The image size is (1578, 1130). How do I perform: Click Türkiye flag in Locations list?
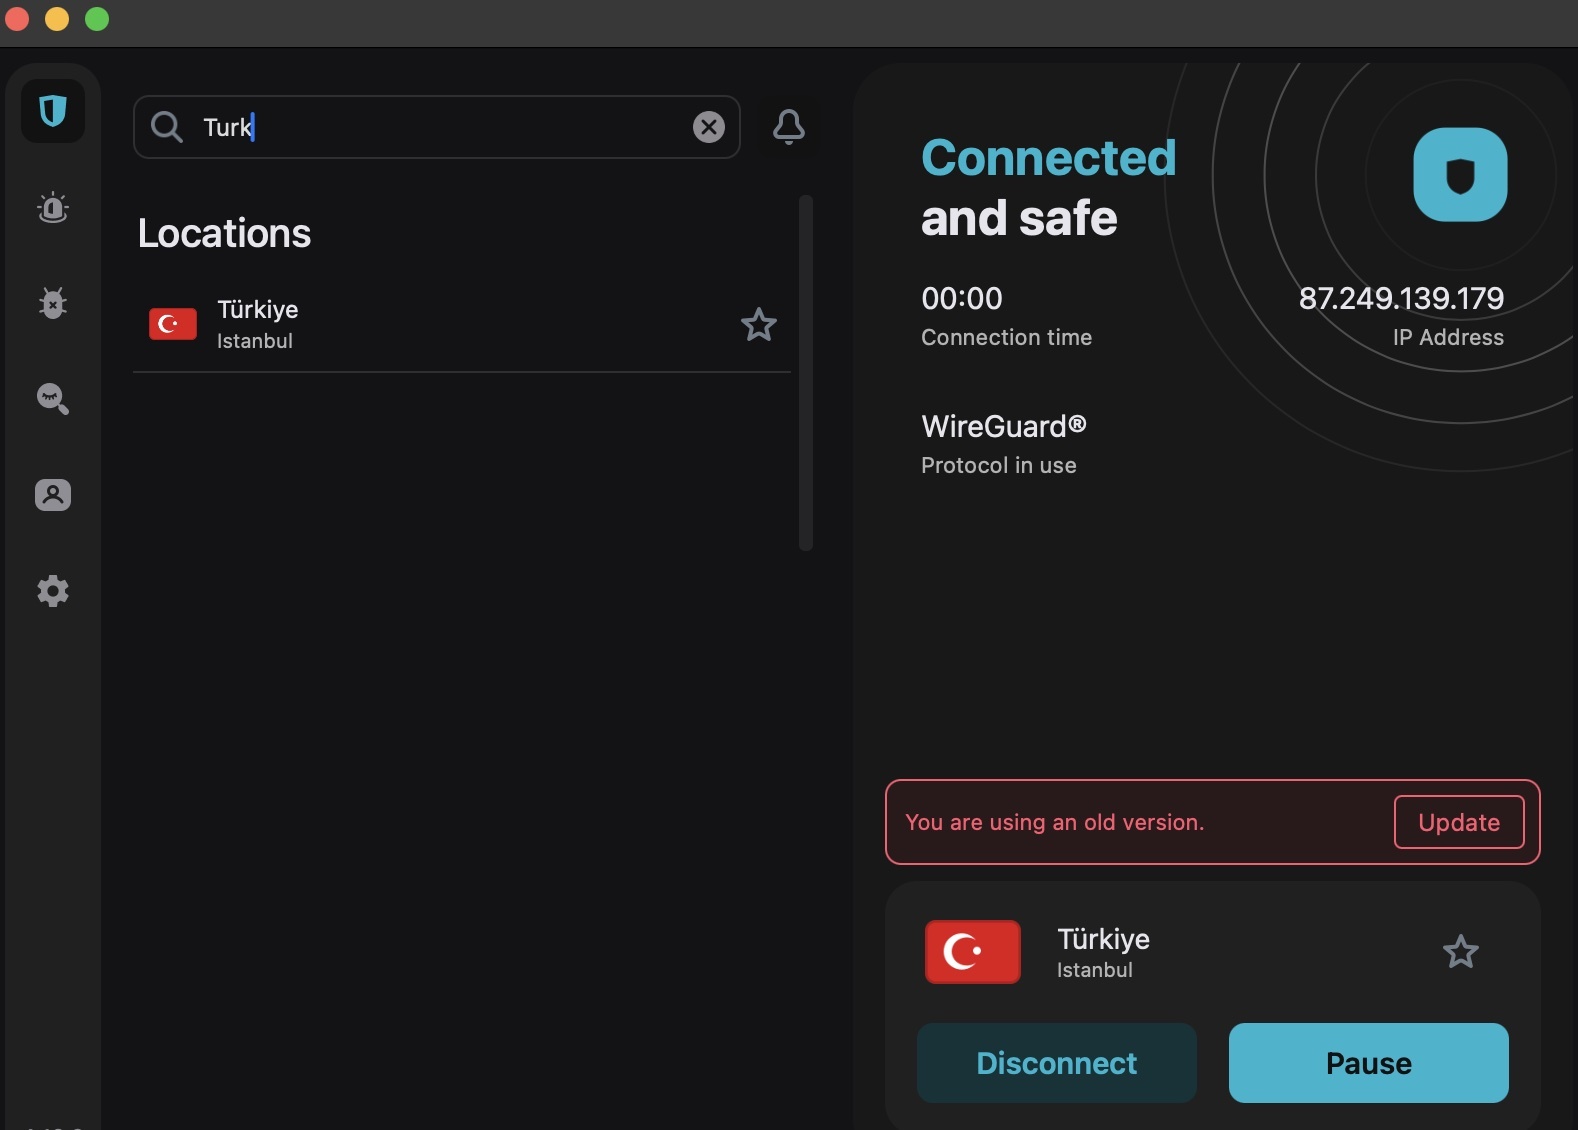point(173,324)
